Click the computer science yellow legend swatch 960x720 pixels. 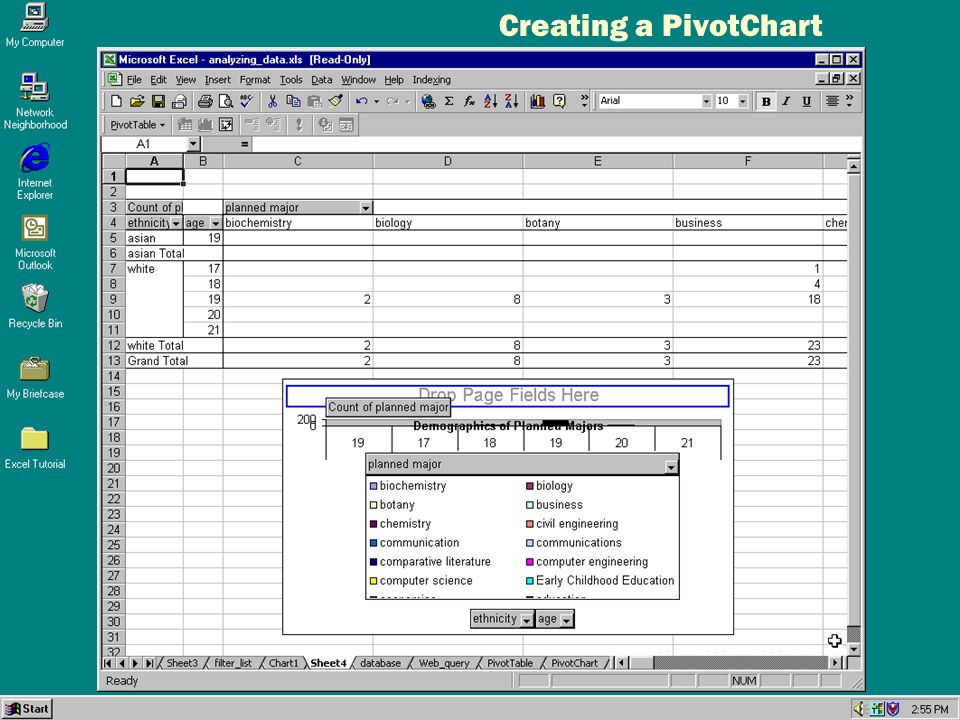pyautogui.click(x=373, y=581)
